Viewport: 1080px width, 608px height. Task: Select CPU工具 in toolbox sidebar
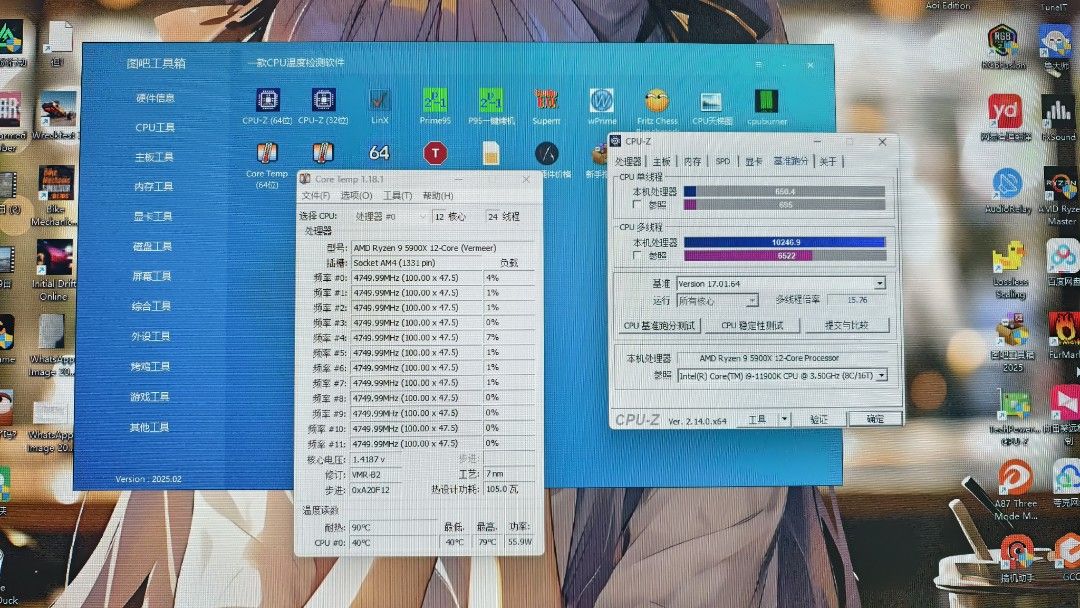[x=155, y=127]
